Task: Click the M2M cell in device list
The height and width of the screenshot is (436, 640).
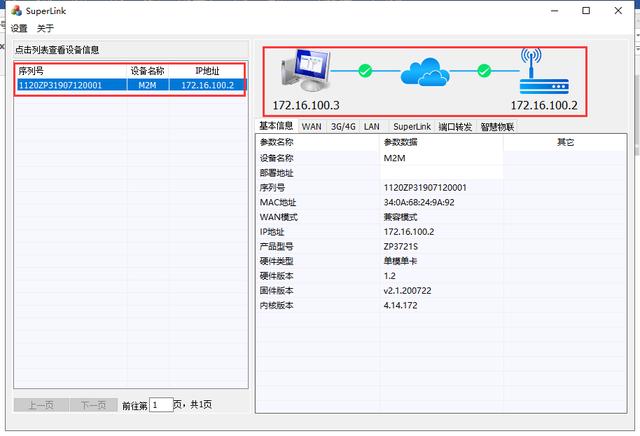Action: coord(147,85)
